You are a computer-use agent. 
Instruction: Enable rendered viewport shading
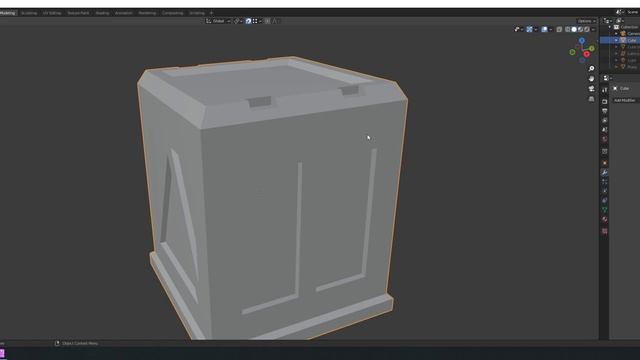click(x=587, y=29)
